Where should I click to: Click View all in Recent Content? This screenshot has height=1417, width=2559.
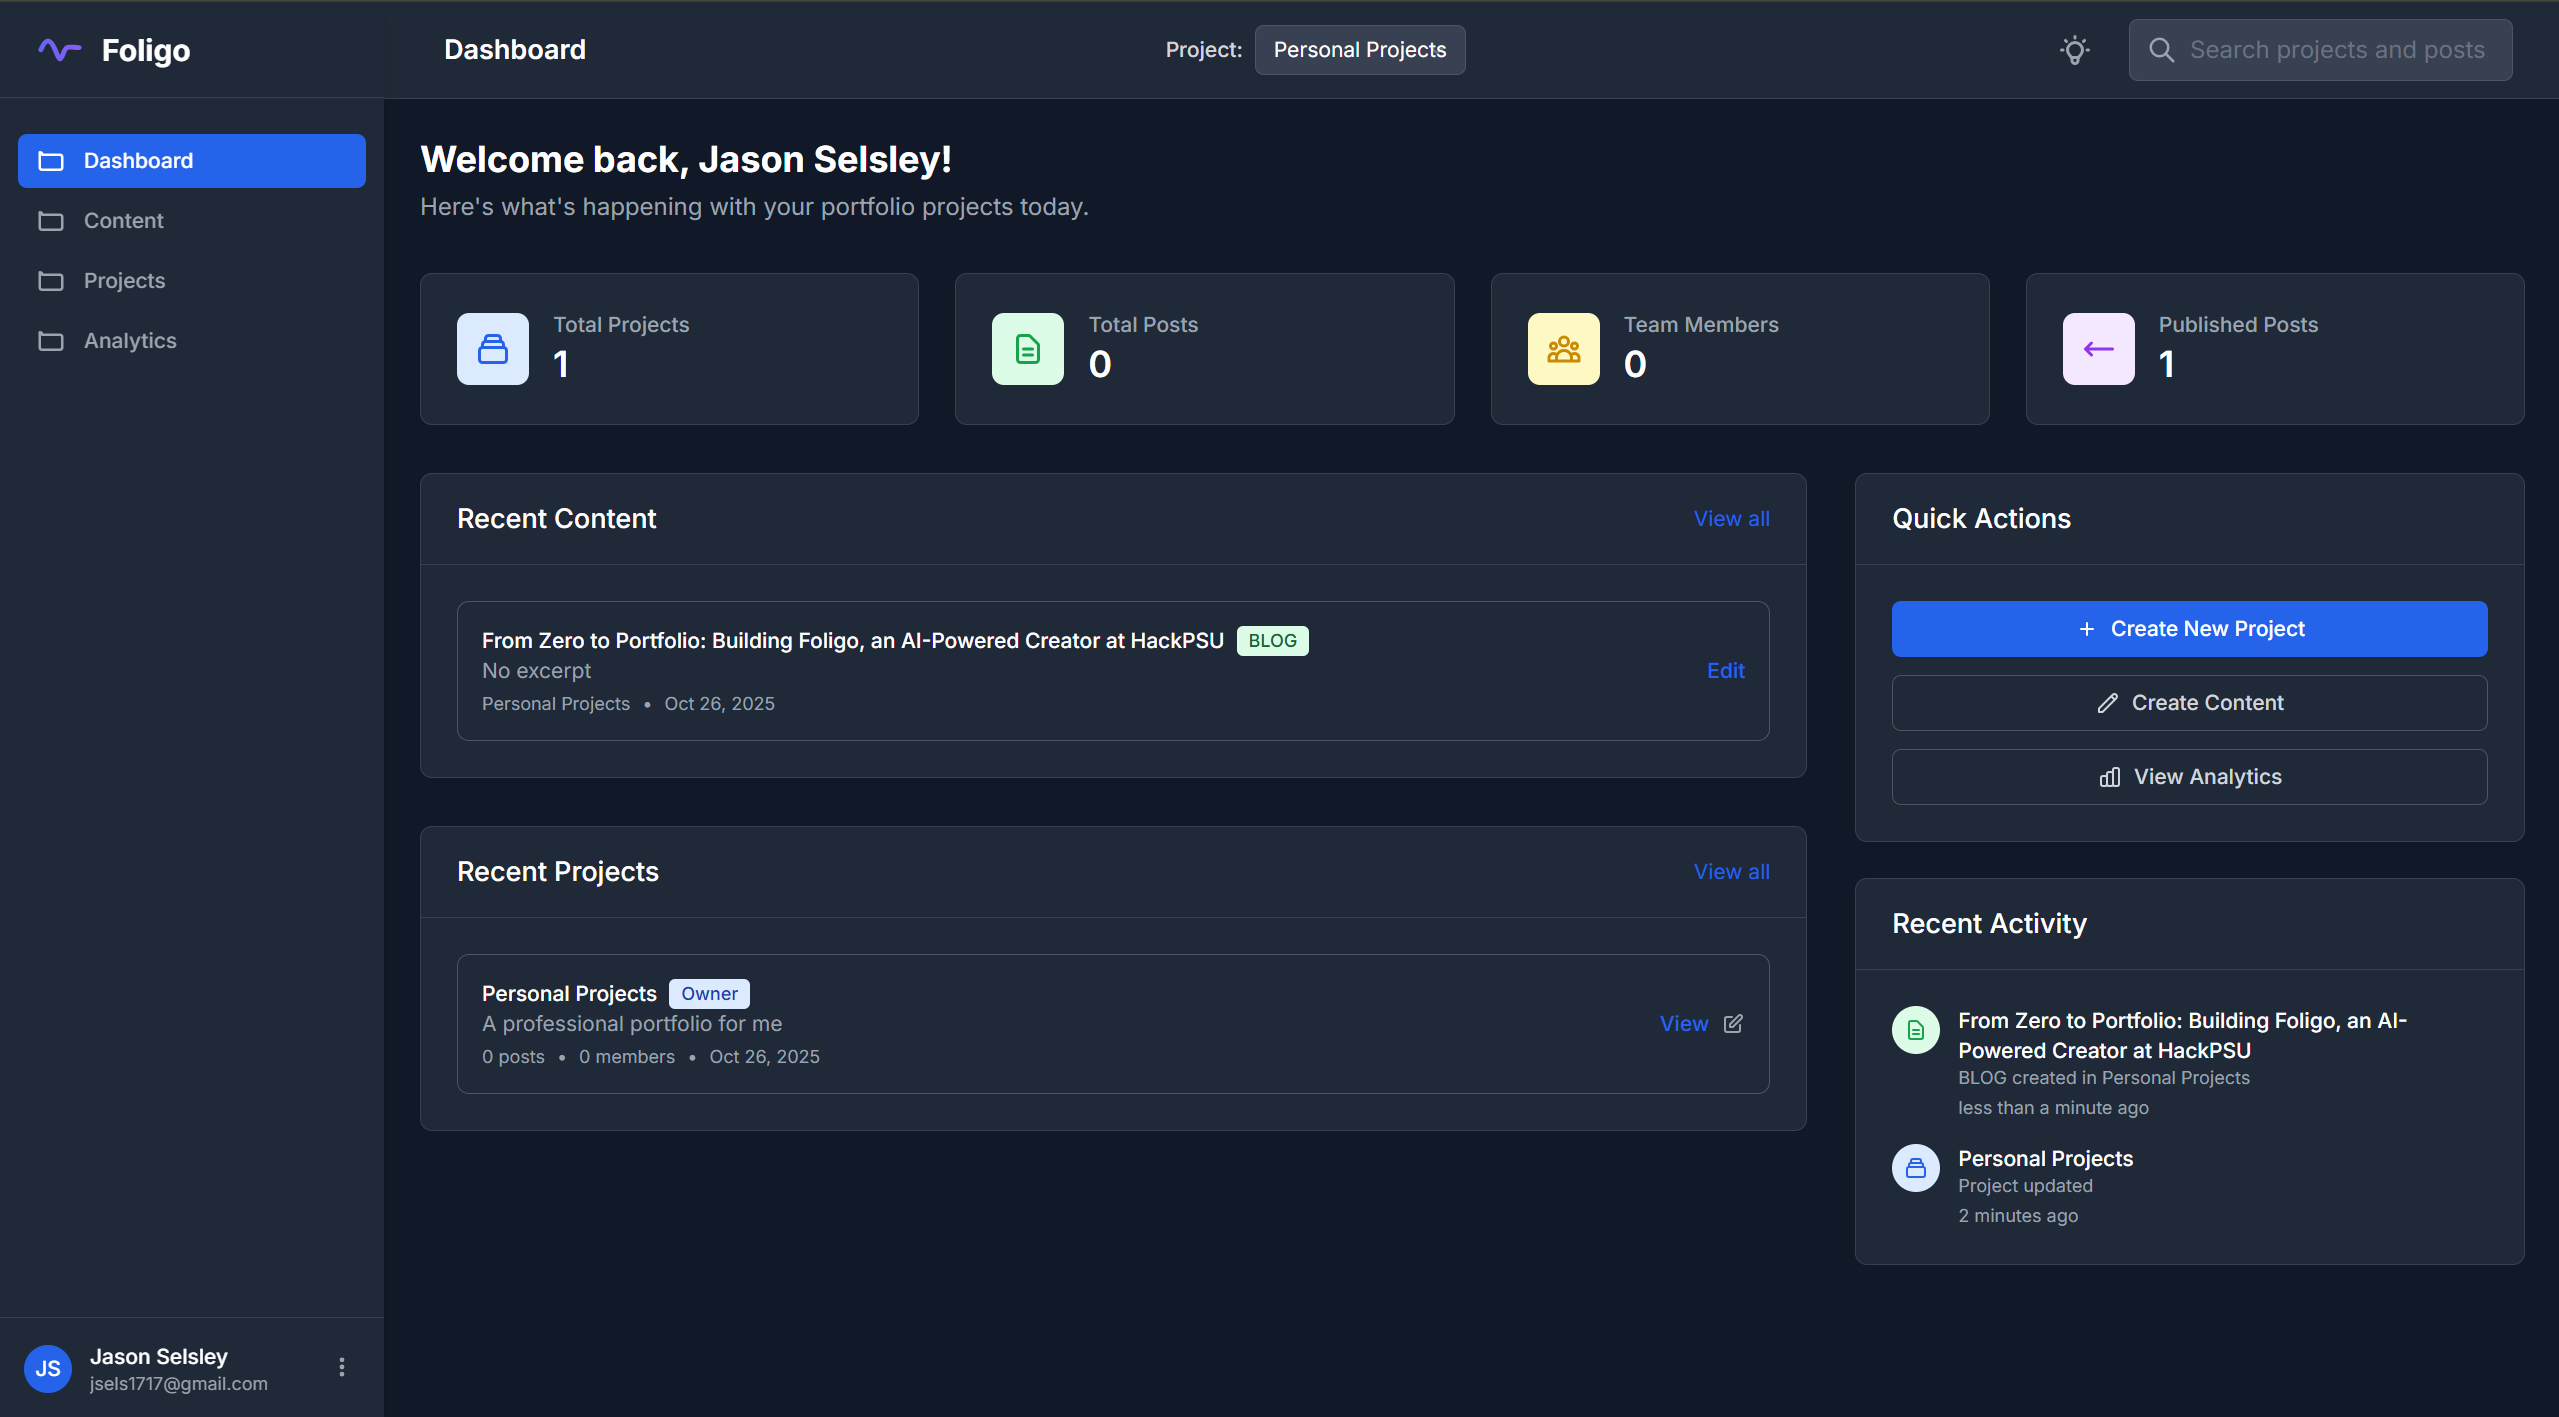click(x=1731, y=519)
